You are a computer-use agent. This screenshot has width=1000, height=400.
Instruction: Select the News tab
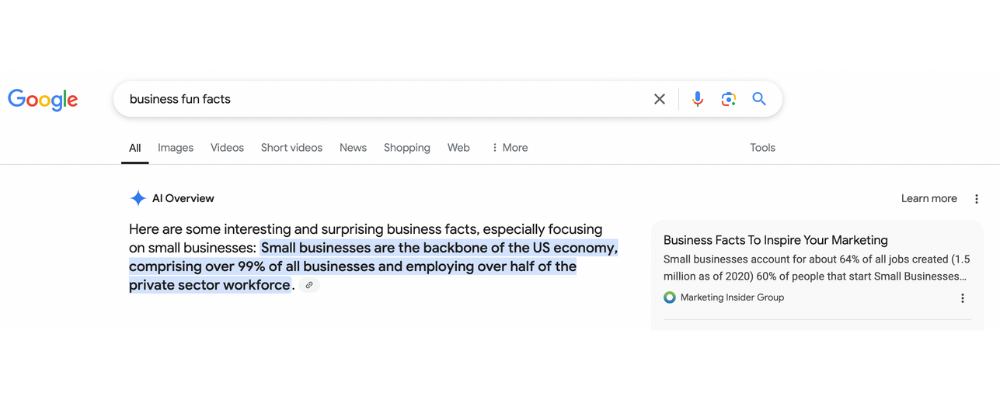(x=353, y=147)
